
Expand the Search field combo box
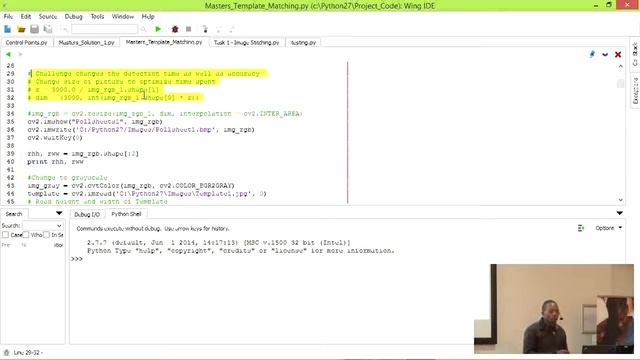pyautogui.click(x=59, y=226)
